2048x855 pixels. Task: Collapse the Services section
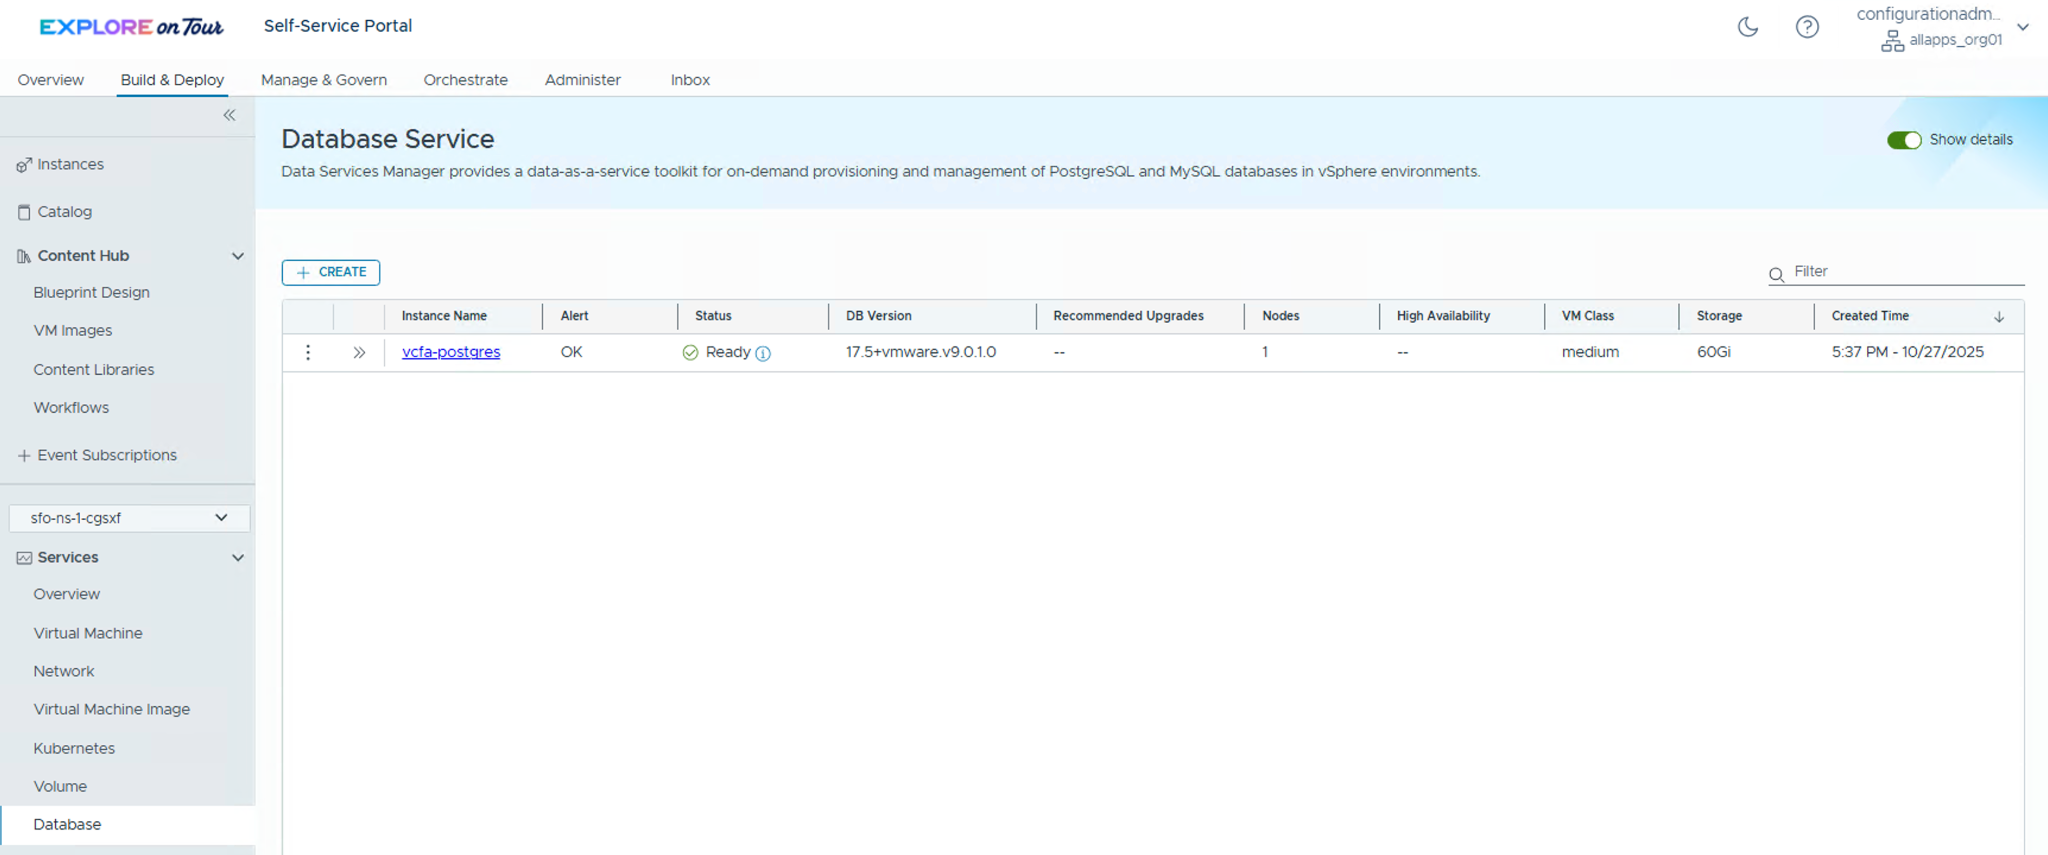pyautogui.click(x=238, y=558)
